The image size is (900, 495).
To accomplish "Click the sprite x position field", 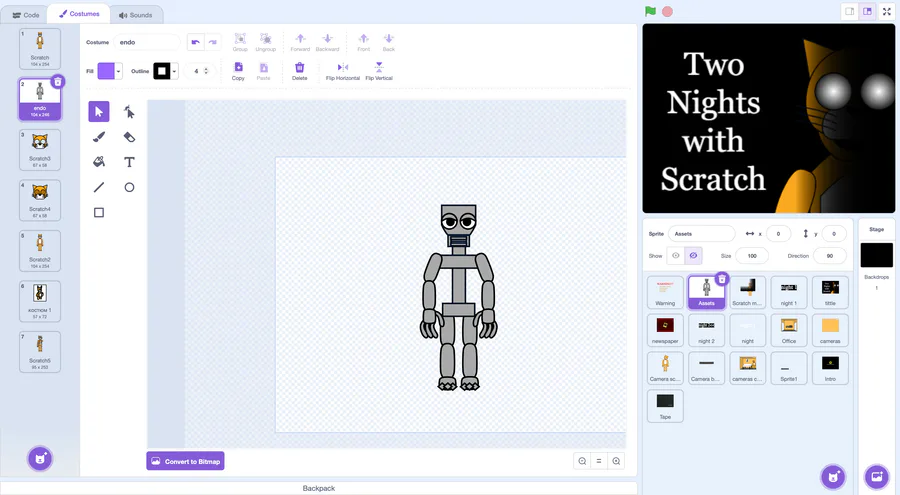I will [x=778, y=234].
